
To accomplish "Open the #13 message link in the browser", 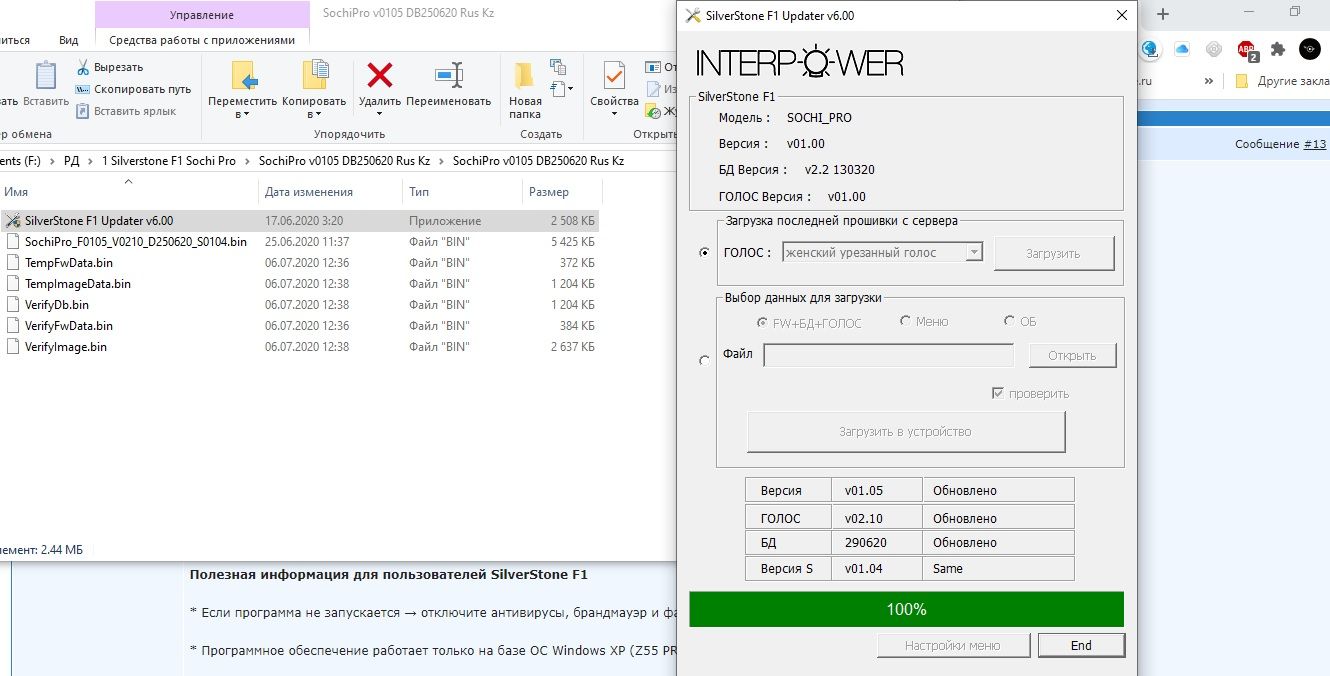I will [x=1315, y=144].
